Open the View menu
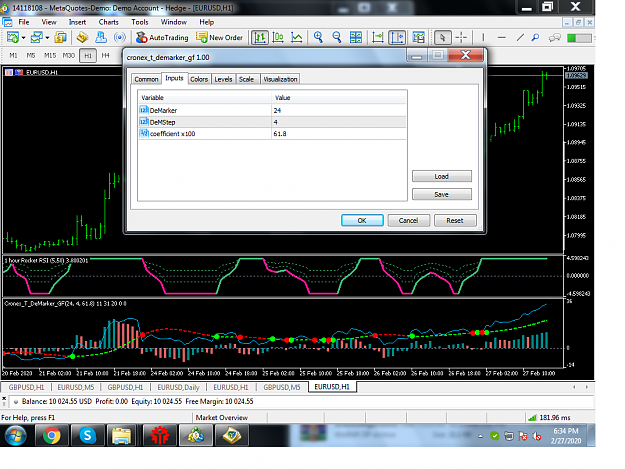 coord(49,22)
